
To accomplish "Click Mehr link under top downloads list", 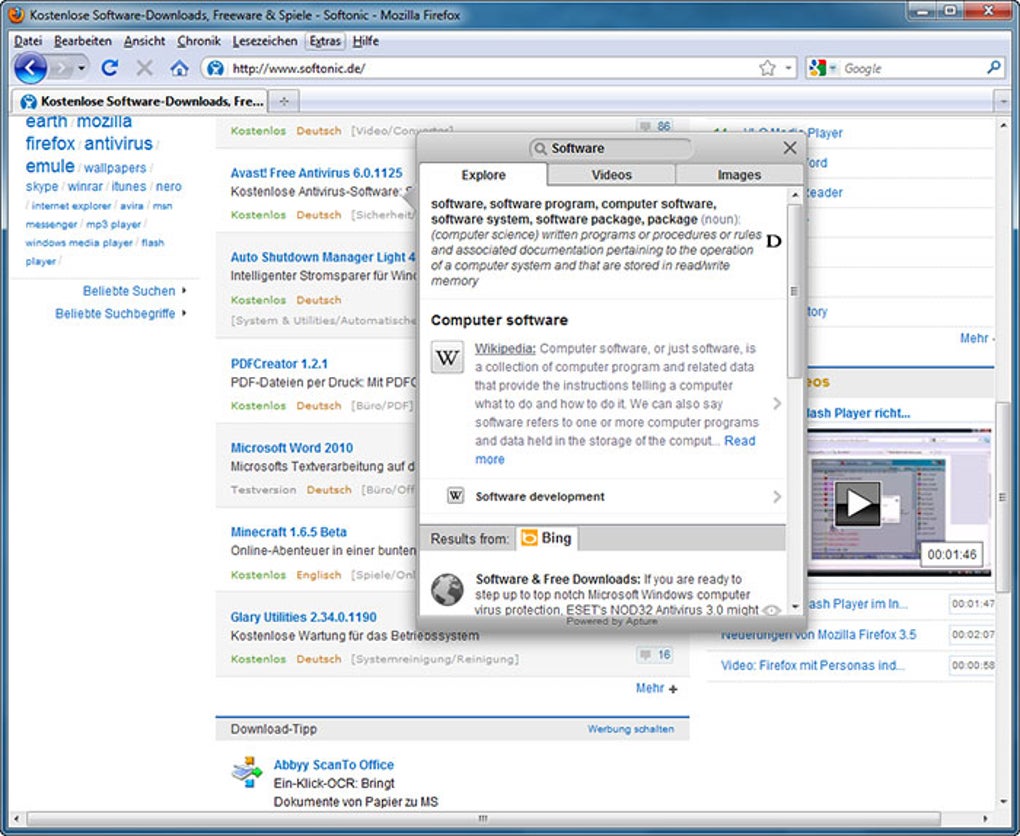I will pyautogui.click(x=974, y=338).
